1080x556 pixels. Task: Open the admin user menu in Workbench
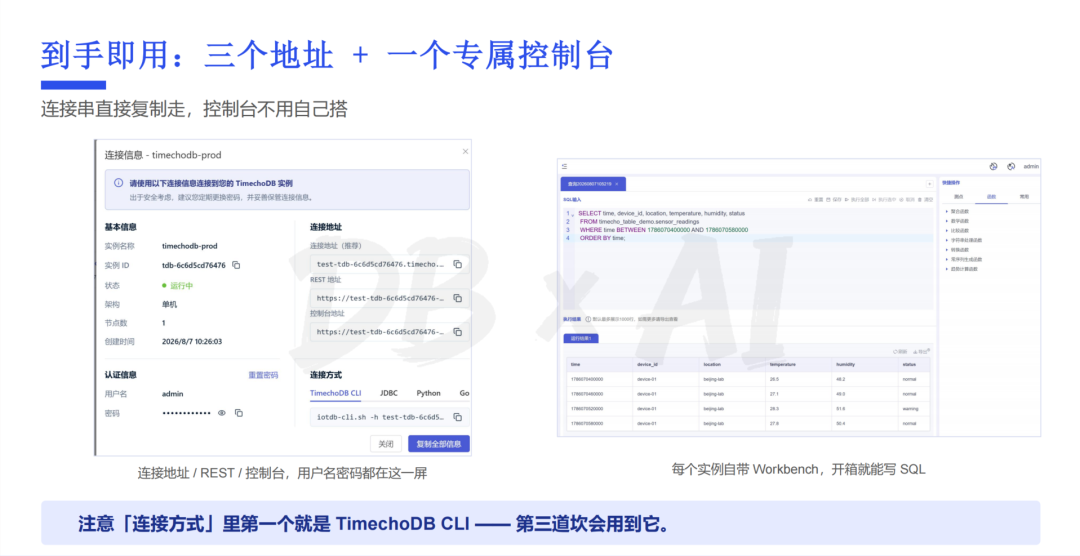click(1031, 167)
